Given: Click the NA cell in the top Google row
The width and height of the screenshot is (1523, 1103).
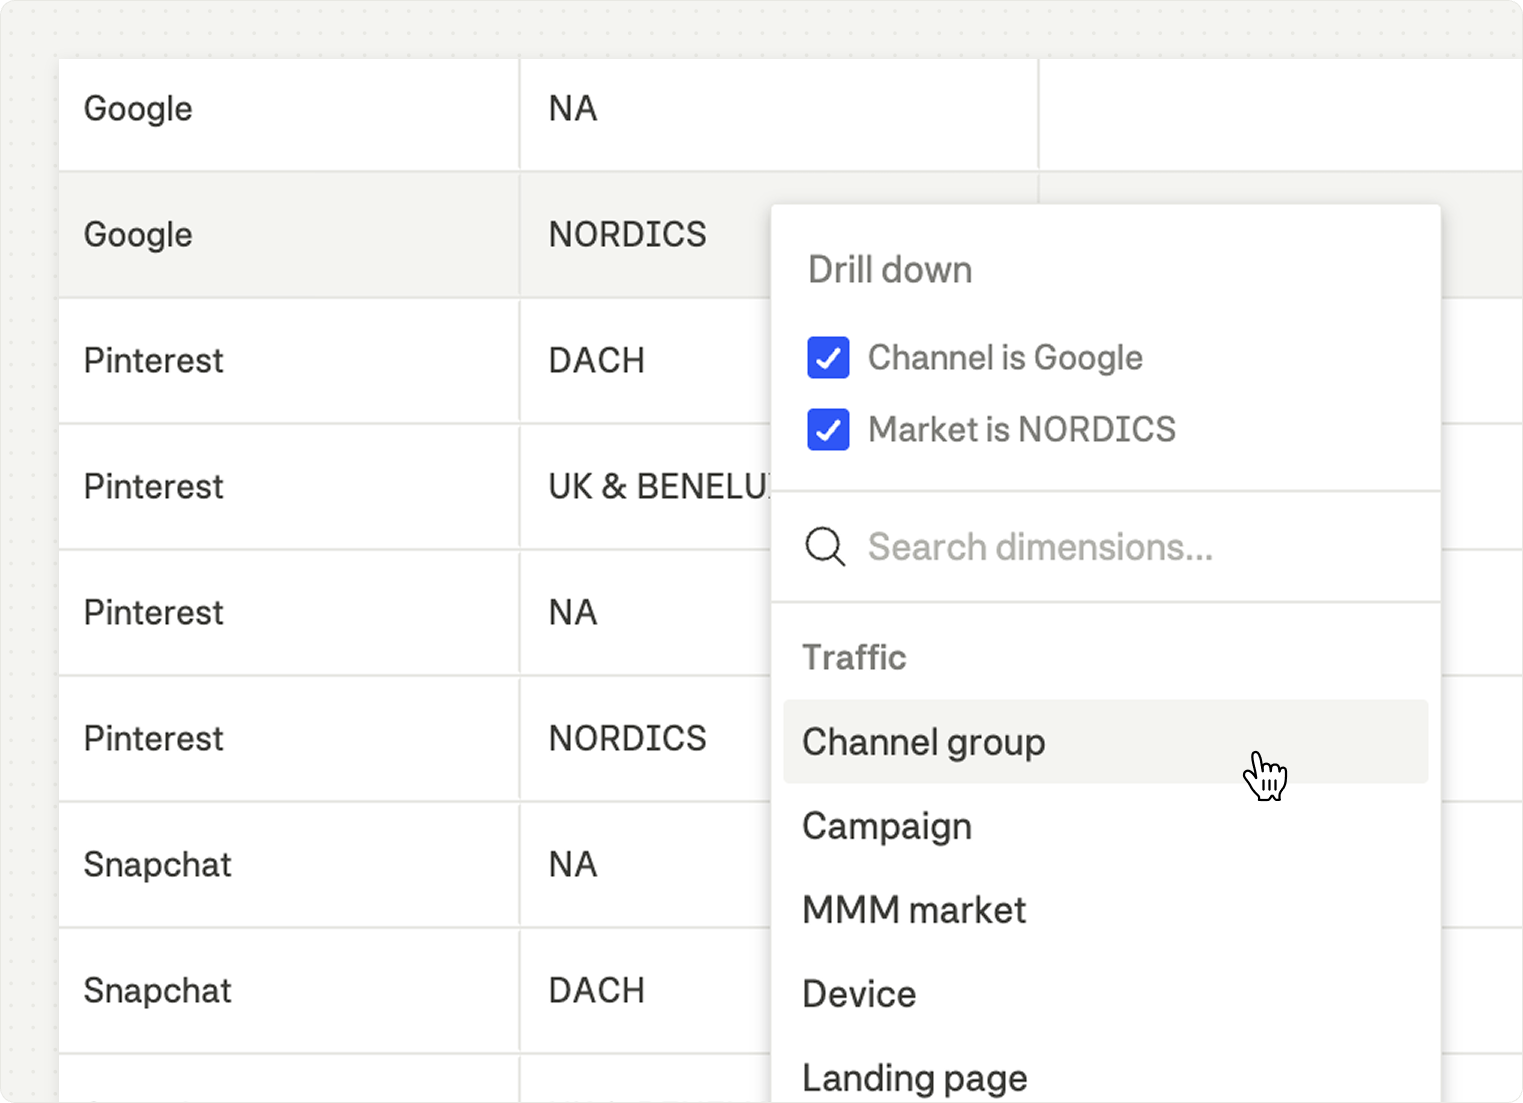Looking at the screenshot, I should pos(573,109).
